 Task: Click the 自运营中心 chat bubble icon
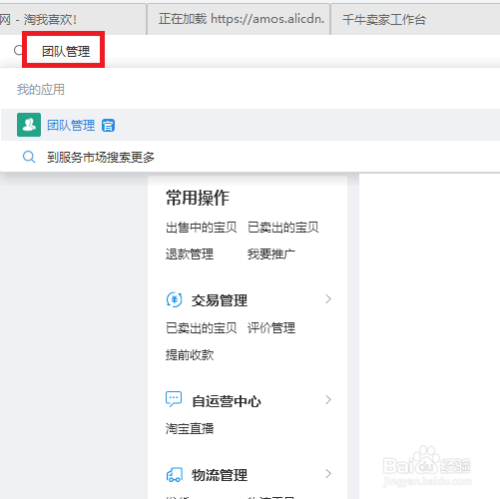pos(174,399)
